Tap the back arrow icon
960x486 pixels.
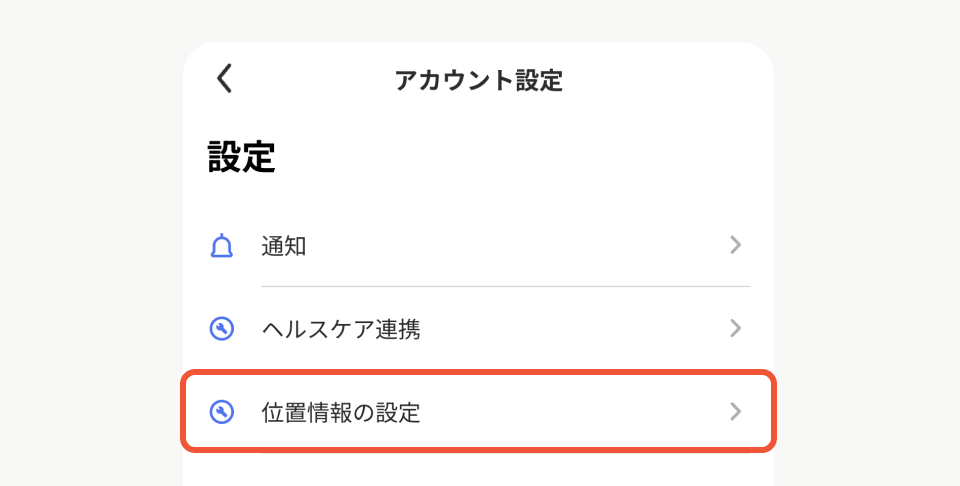click(x=225, y=79)
